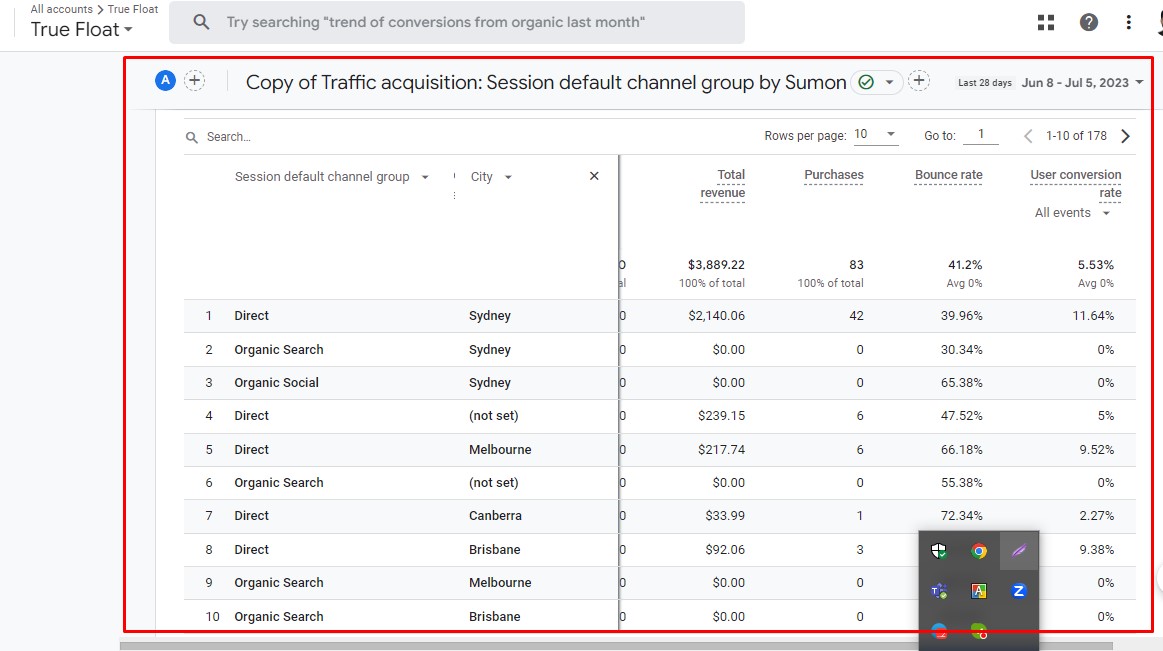Sort by the Purchases column header
Image resolution: width=1163 pixels, height=651 pixels.
[834, 175]
